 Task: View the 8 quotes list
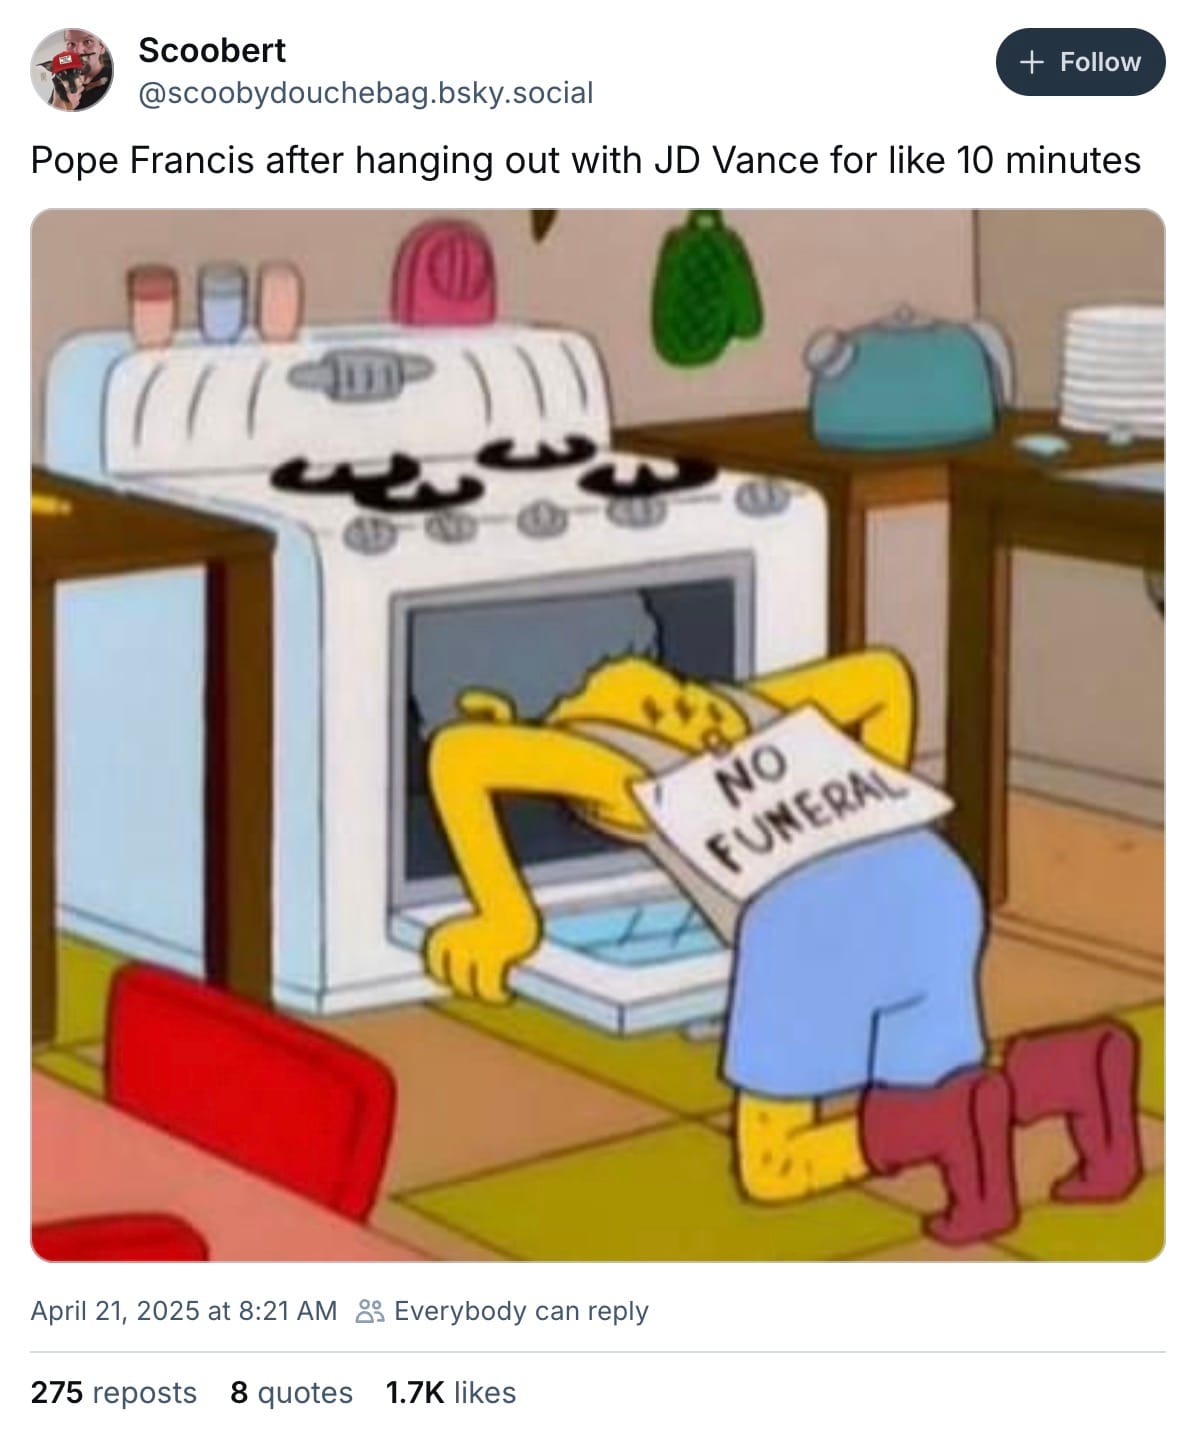click(291, 1392)
